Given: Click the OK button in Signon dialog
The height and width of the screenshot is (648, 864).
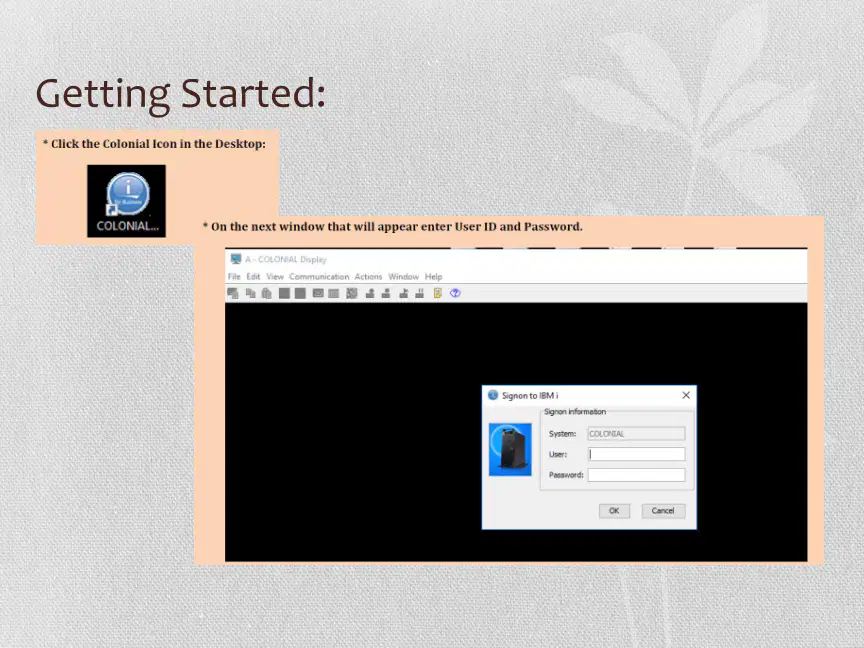Looking at the screenshot, I should coord(614,511).
